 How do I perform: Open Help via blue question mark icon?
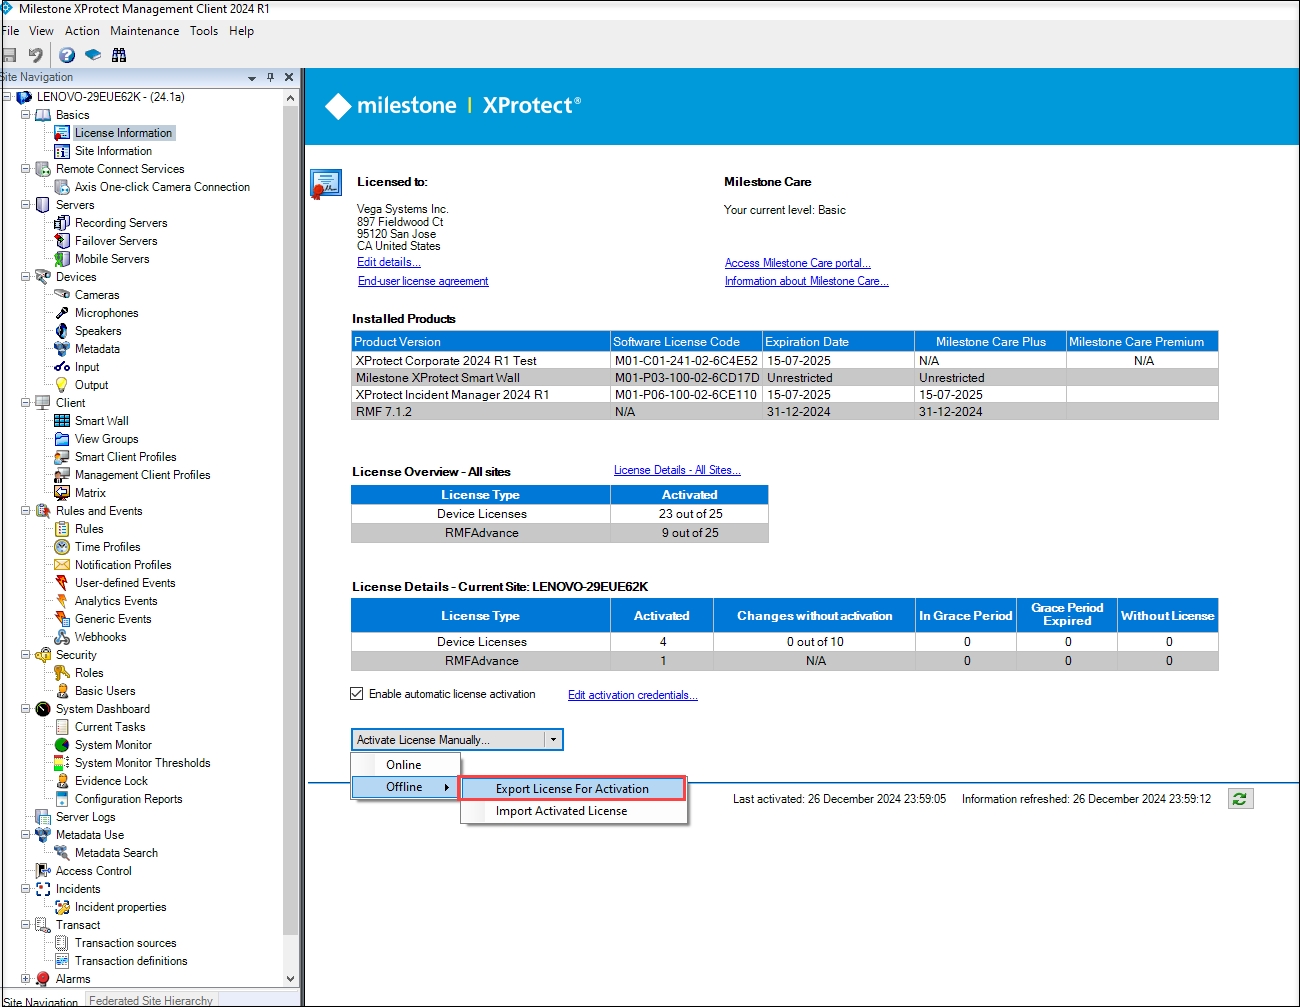(x=67, y=55)
